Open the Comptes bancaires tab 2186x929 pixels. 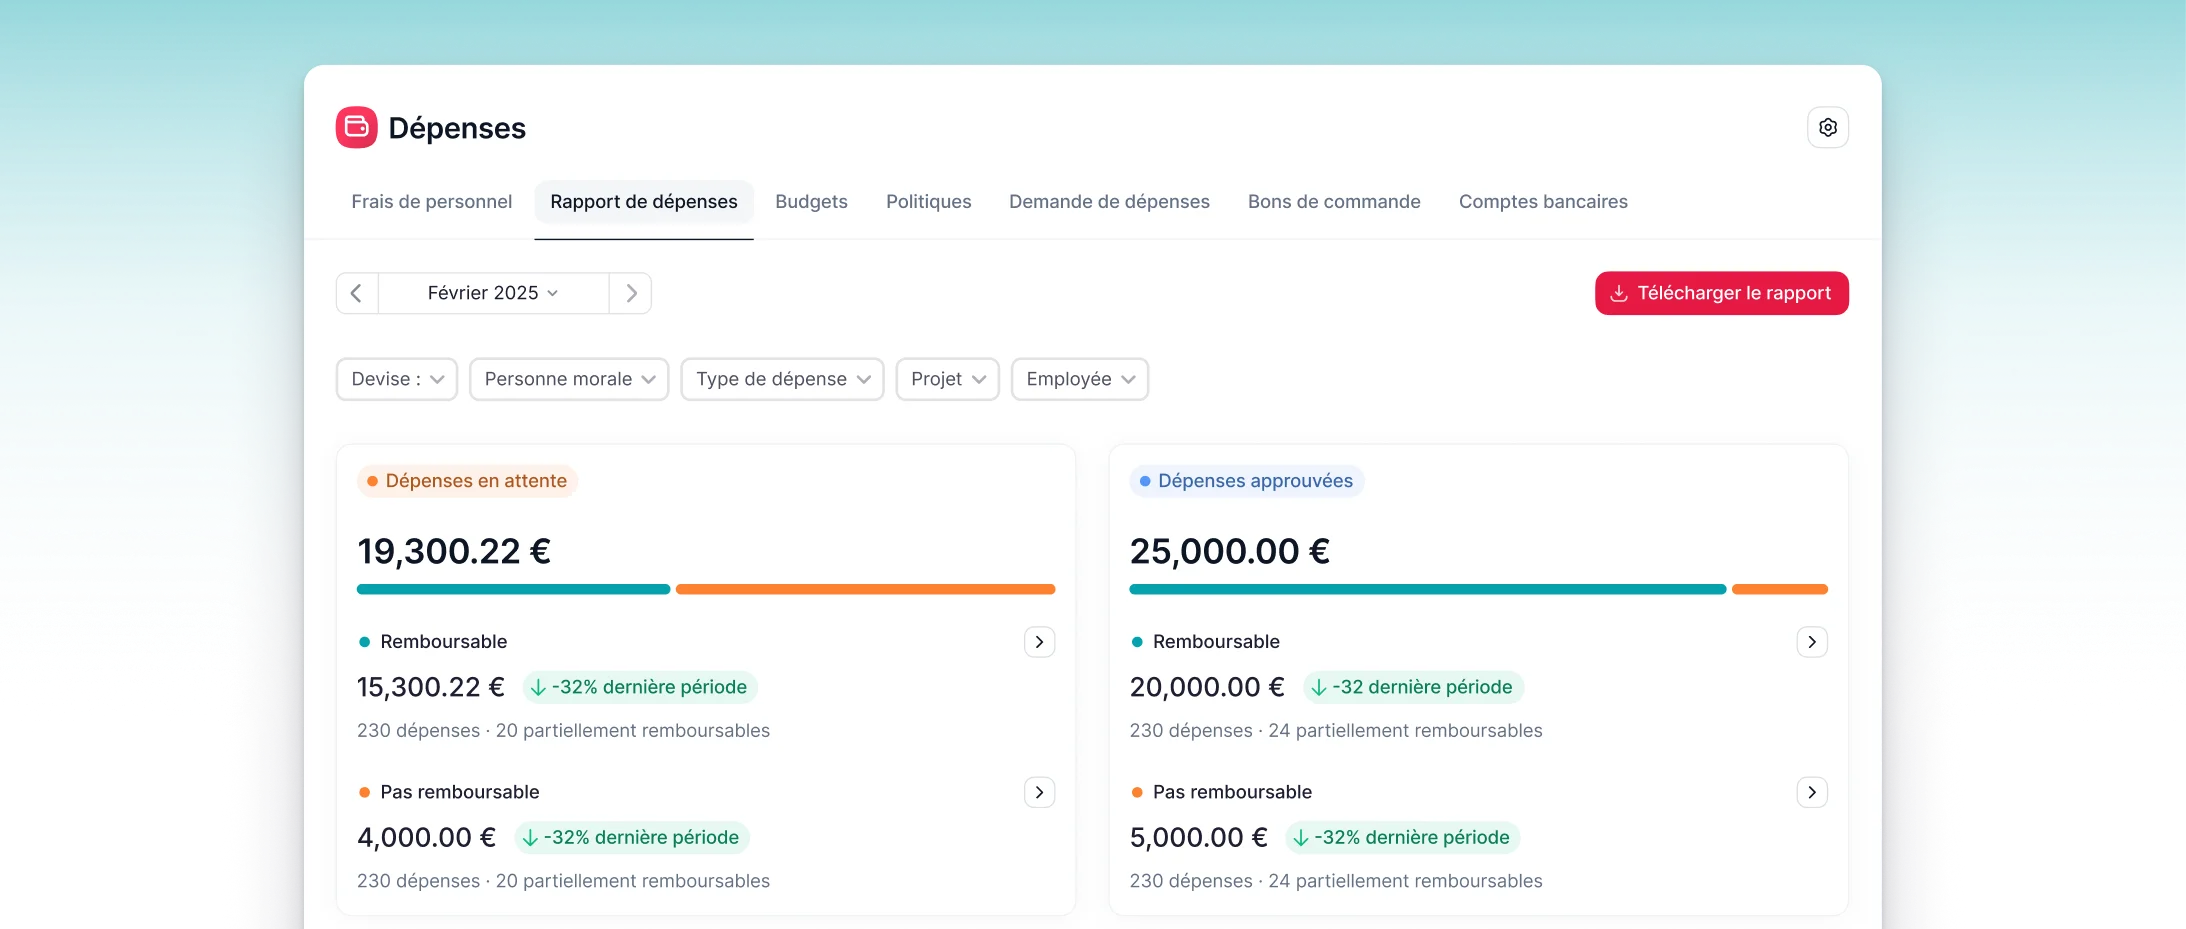coord(1542,202)
